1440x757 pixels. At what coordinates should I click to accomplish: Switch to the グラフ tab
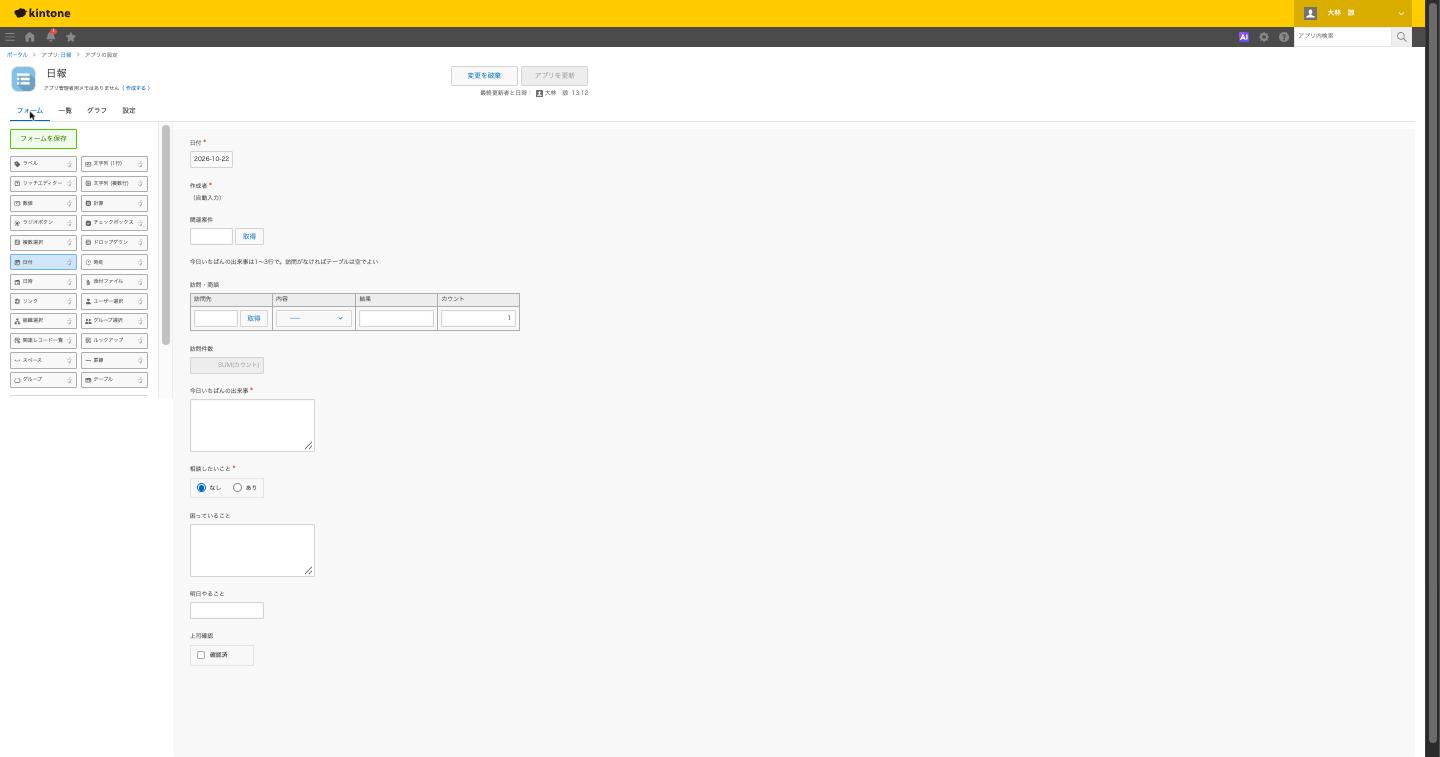tap(97, 111)
